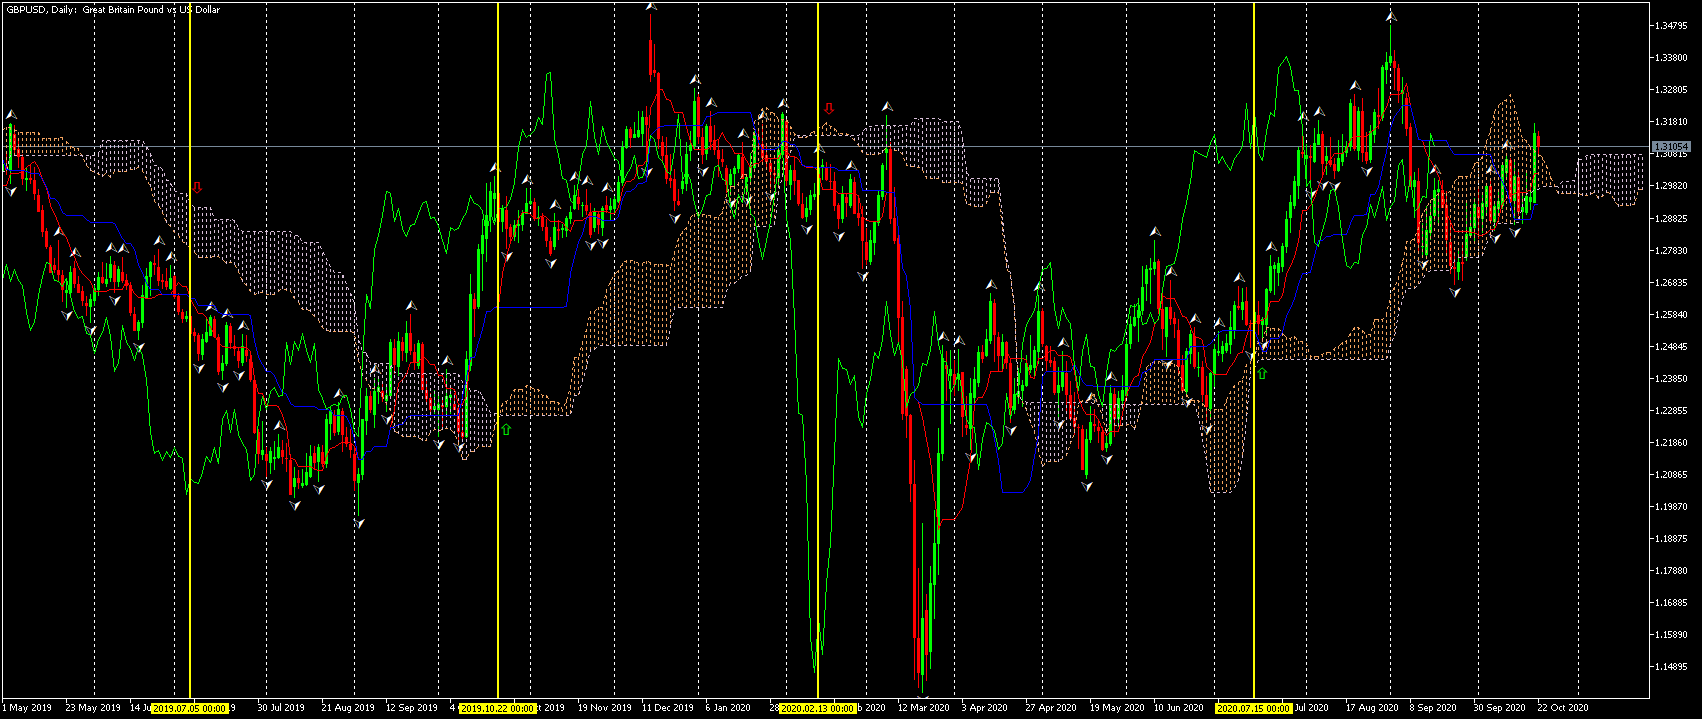Viewport: 1702px width, 719px height.
Task: Click the 1 May 2019 time axis label
Action: 27,708
